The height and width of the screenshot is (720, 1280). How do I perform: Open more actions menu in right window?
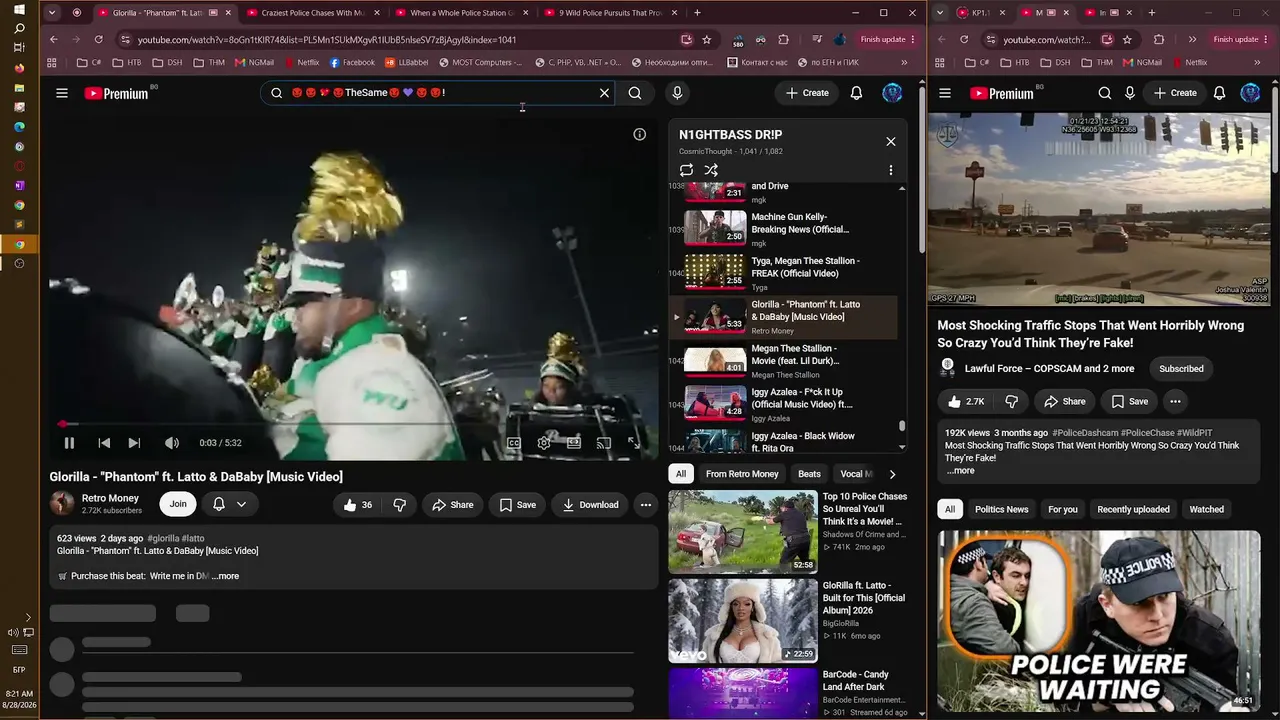tap(1175, 401)
